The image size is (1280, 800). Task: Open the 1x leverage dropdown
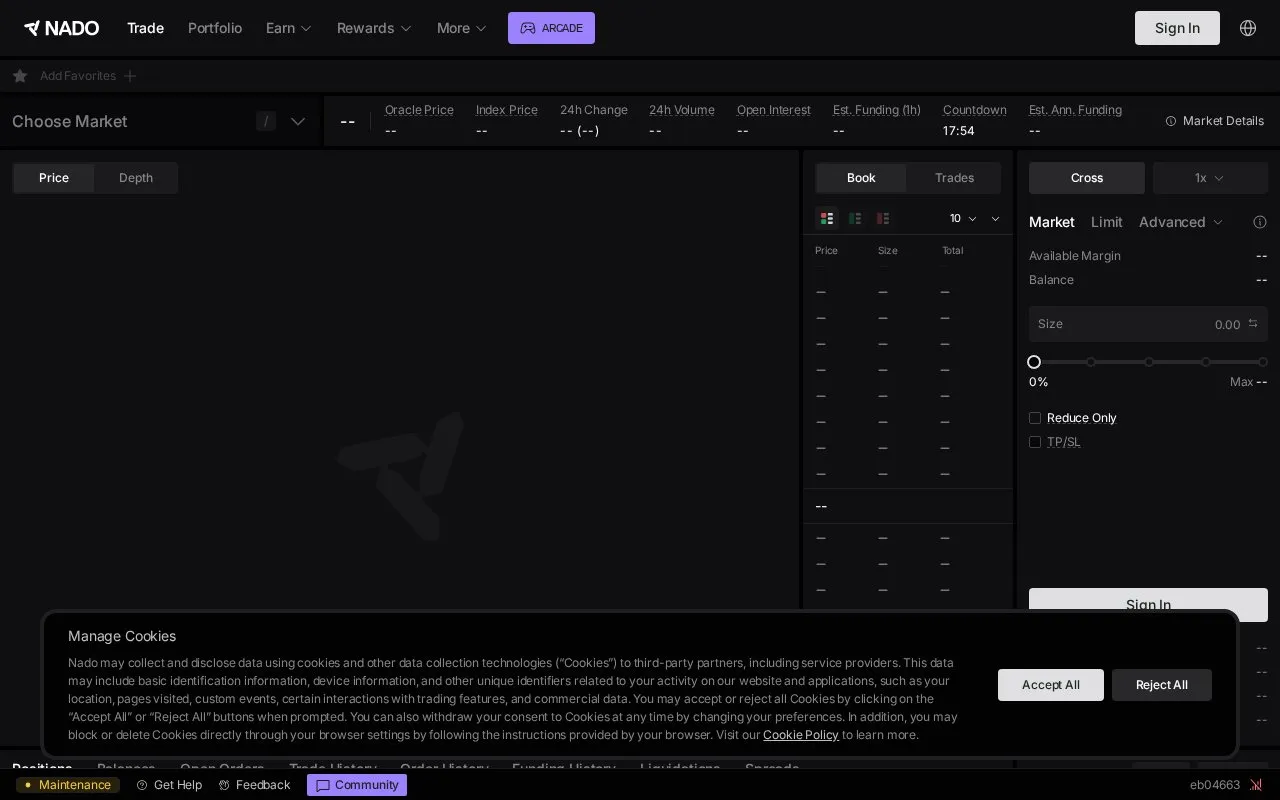[x=1210, y=178]
